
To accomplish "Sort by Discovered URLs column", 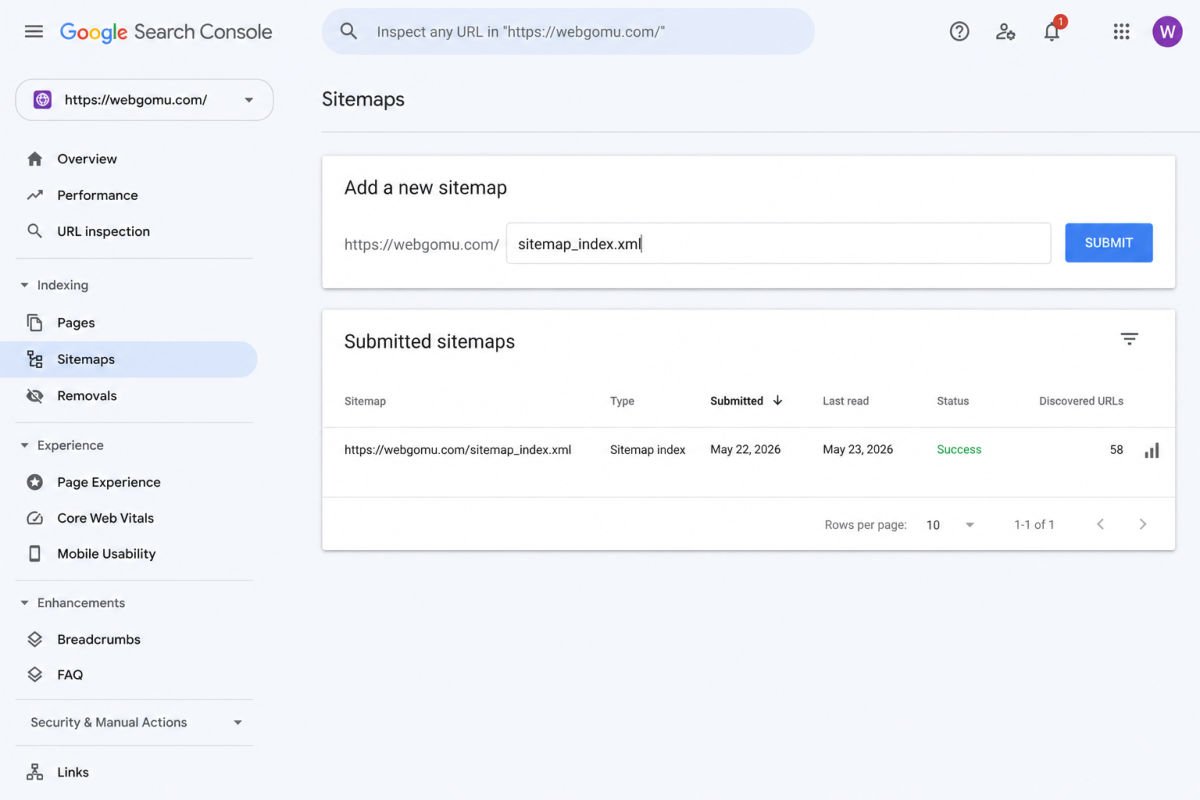I will (1081, 401).
